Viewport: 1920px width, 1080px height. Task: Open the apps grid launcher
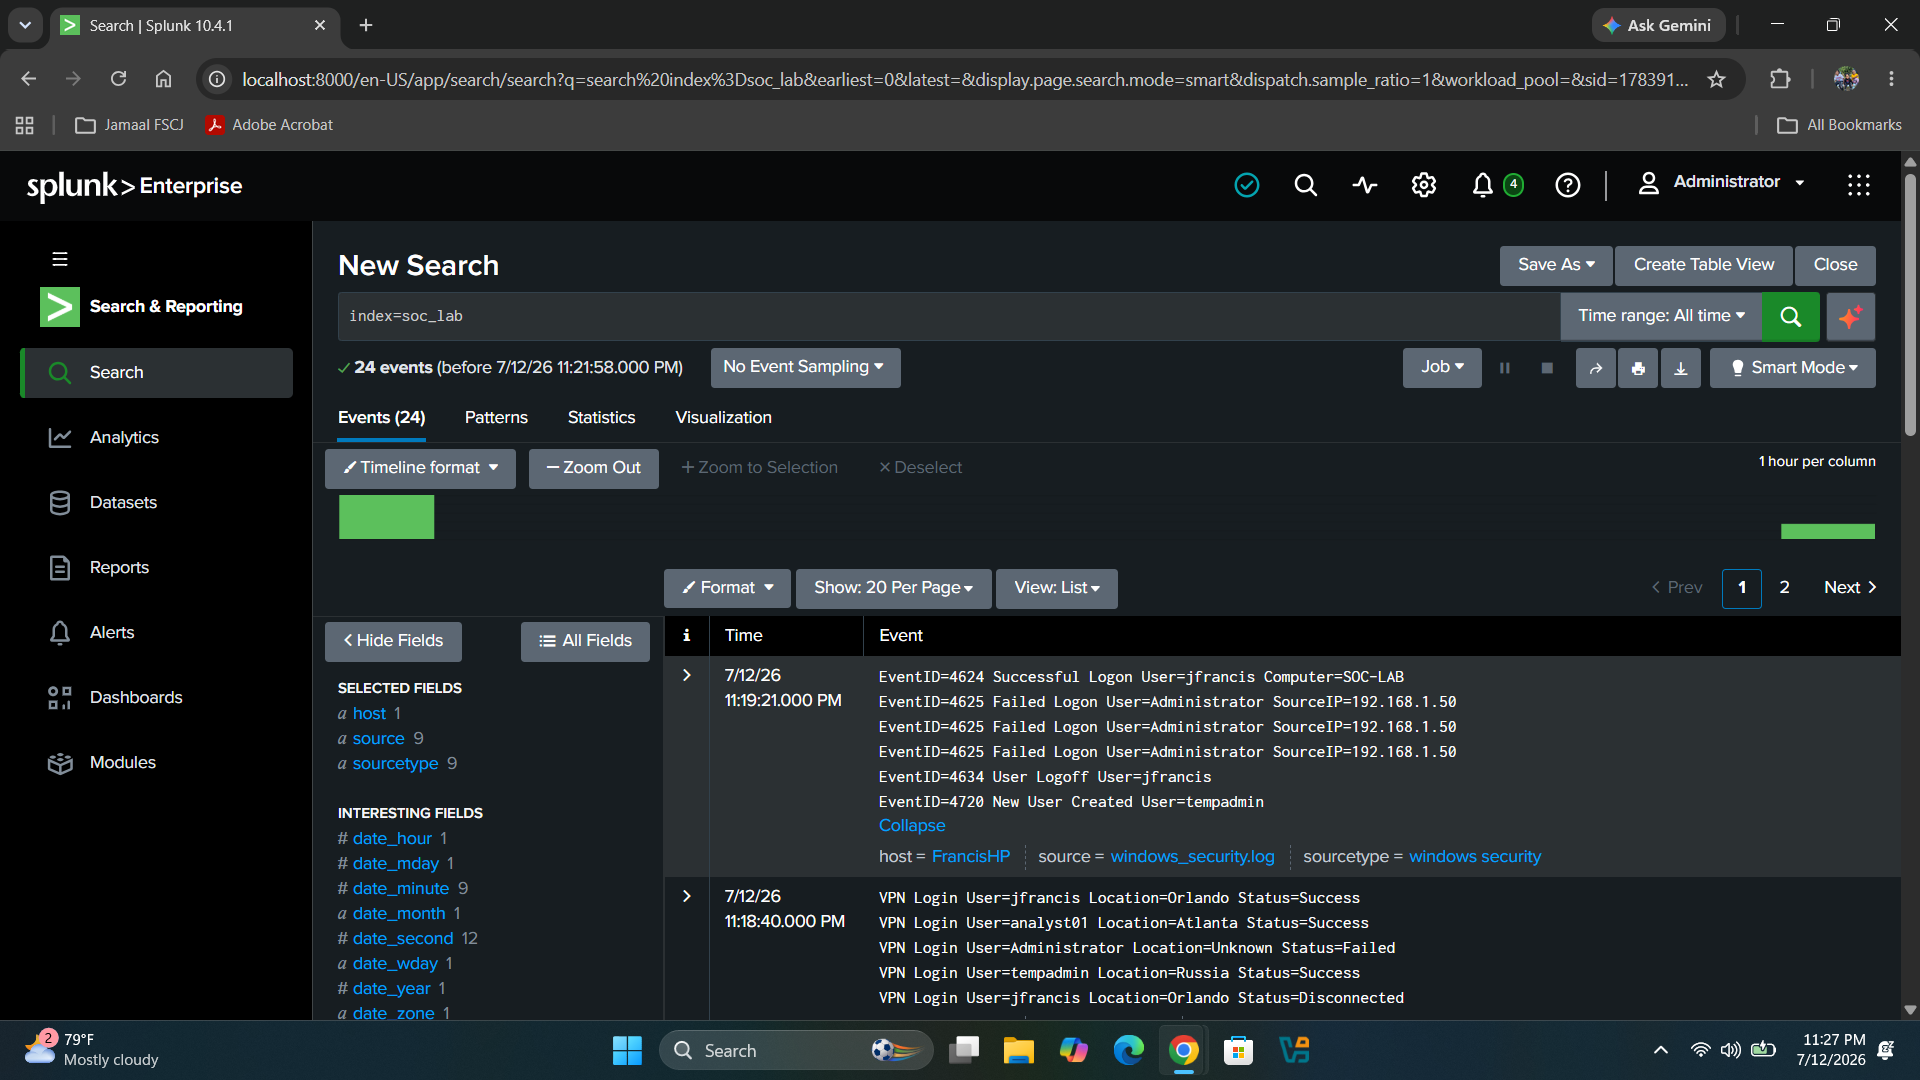(1859, 185)
